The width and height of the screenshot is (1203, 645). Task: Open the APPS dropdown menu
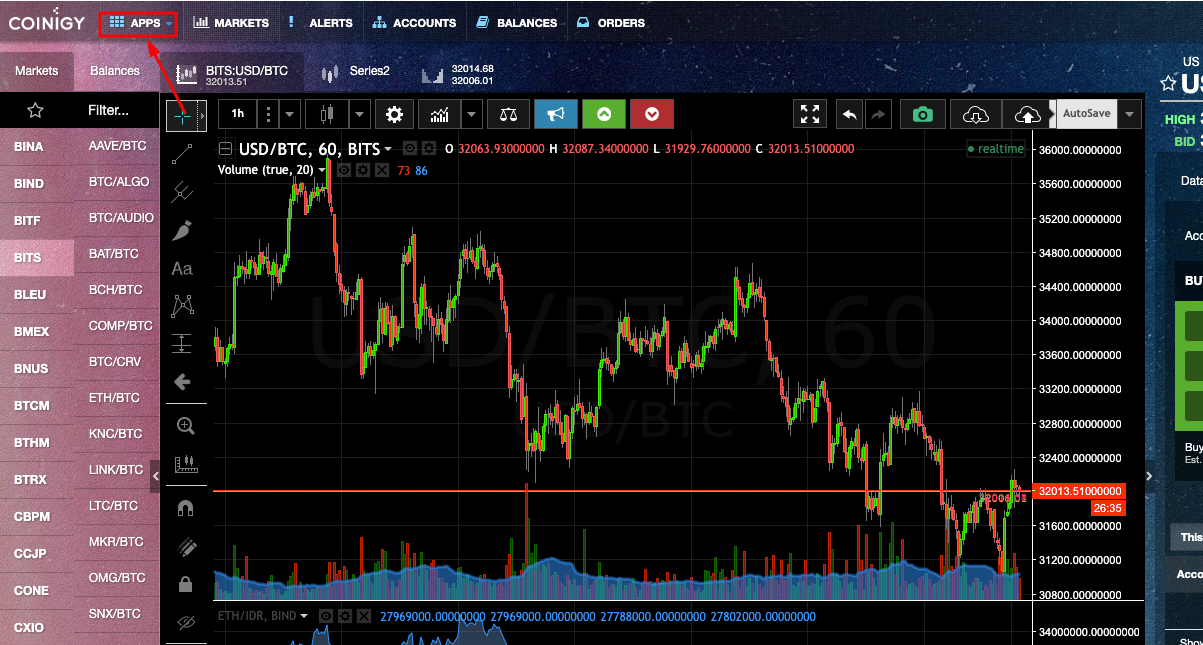coord(138,23)
